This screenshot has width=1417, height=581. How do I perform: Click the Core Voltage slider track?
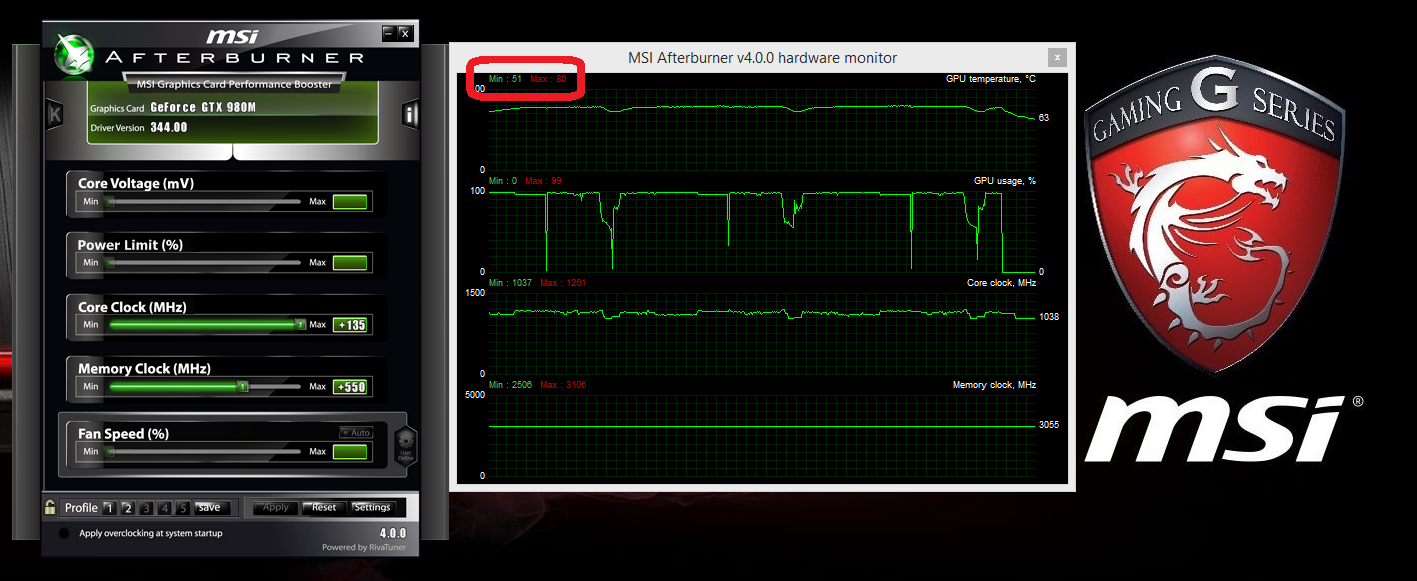click(x=204, y=202)
